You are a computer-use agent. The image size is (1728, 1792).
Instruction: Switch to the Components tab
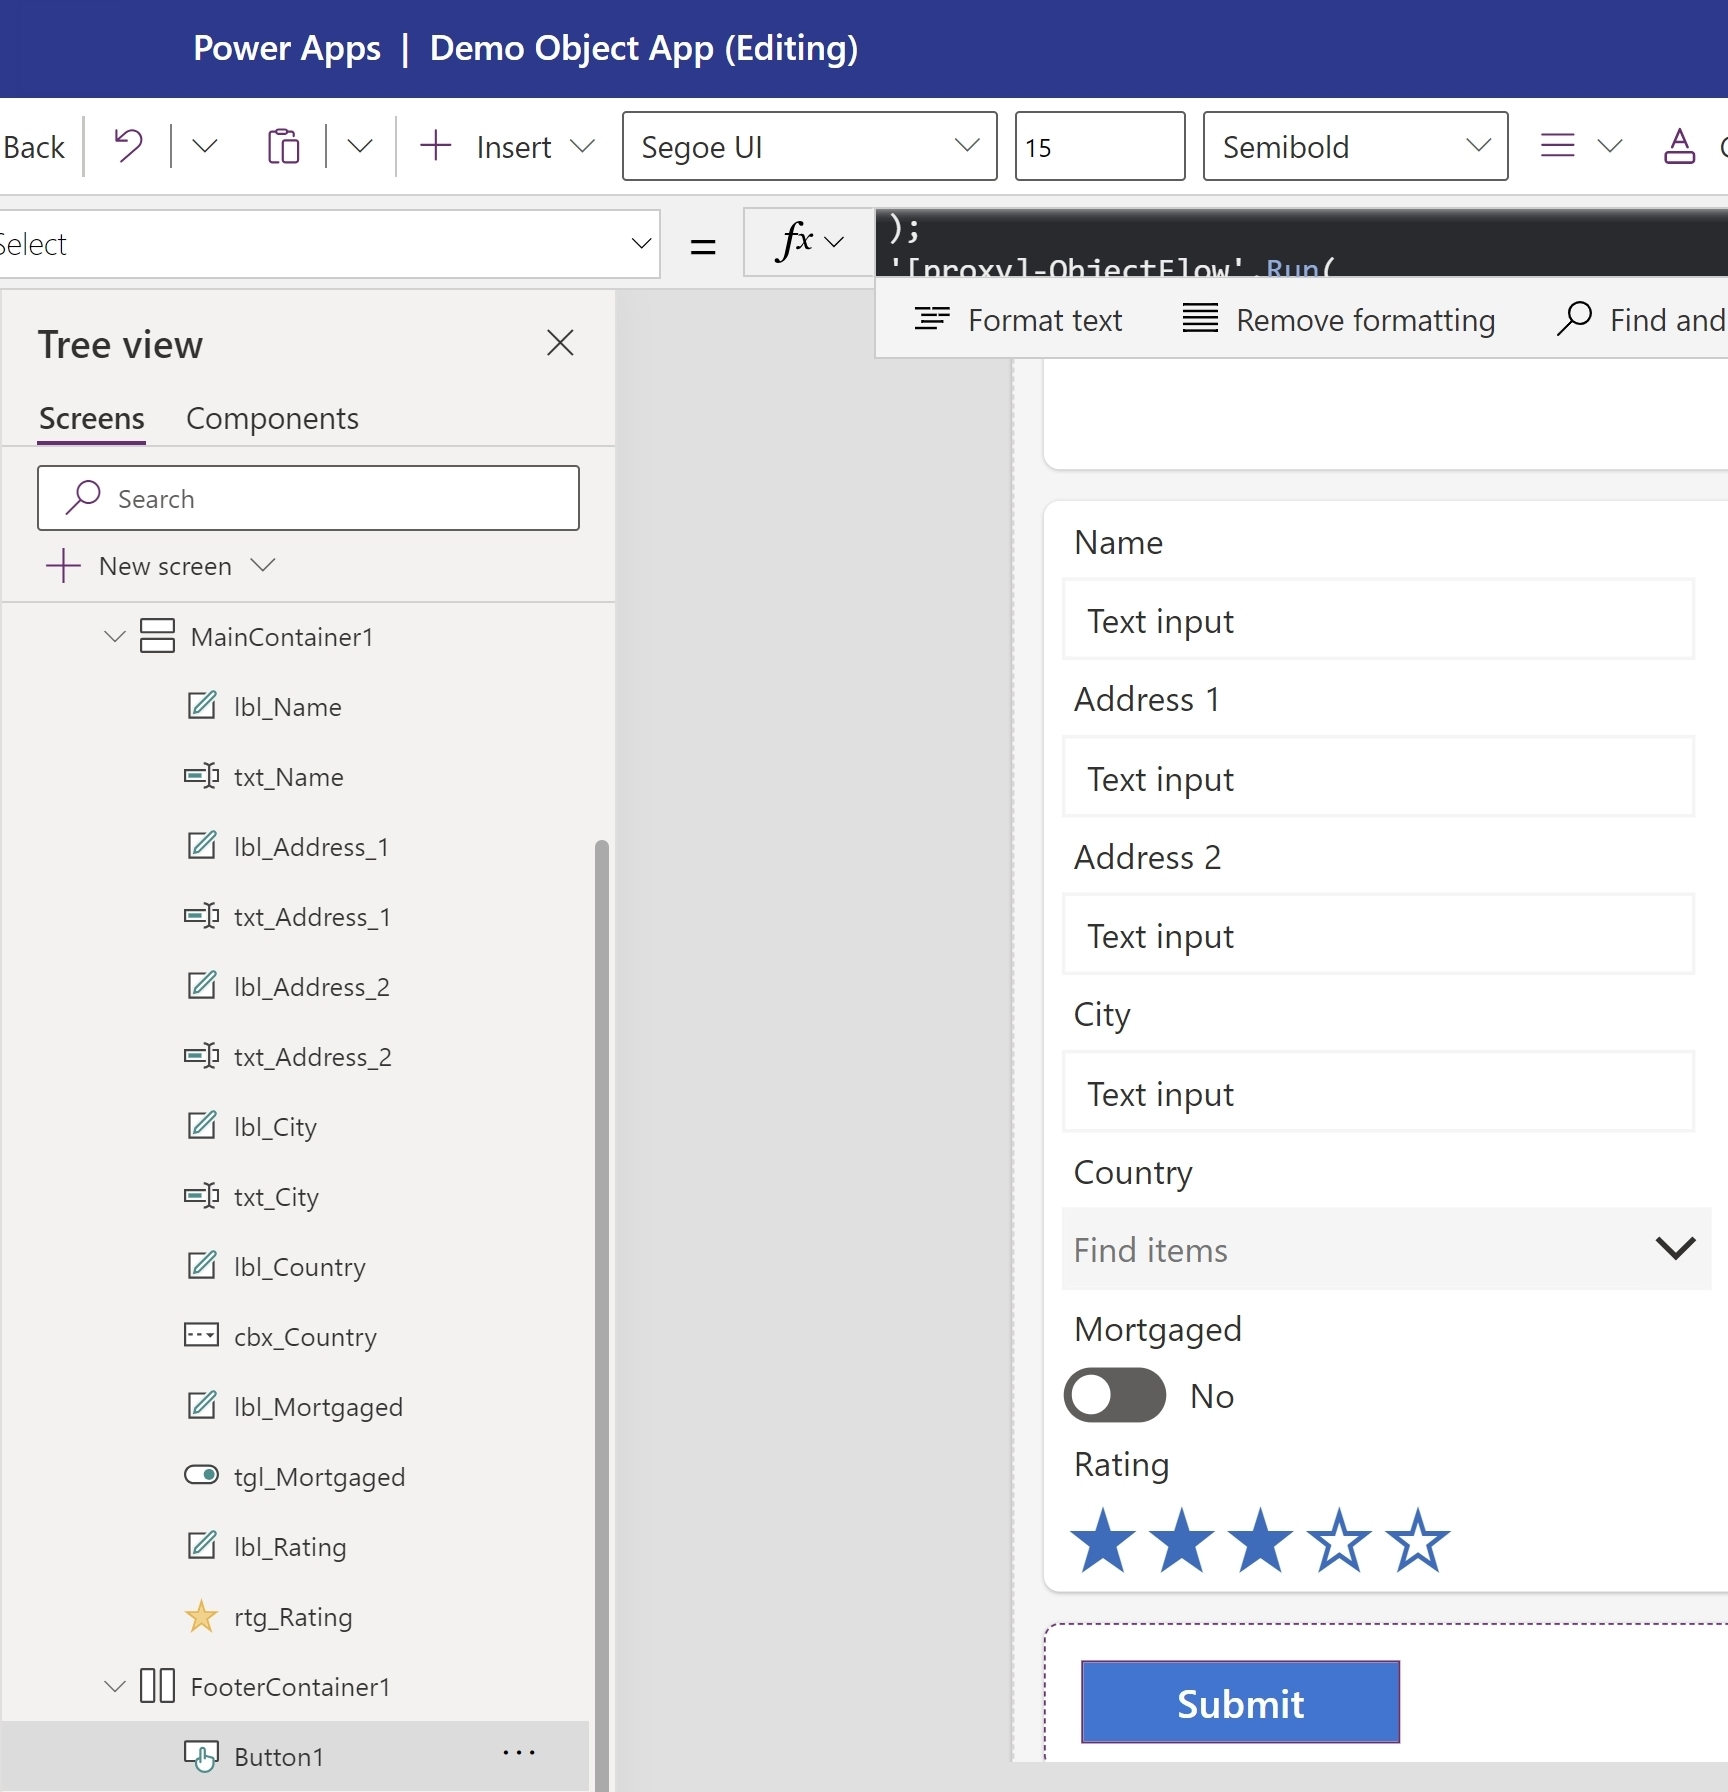272,418
